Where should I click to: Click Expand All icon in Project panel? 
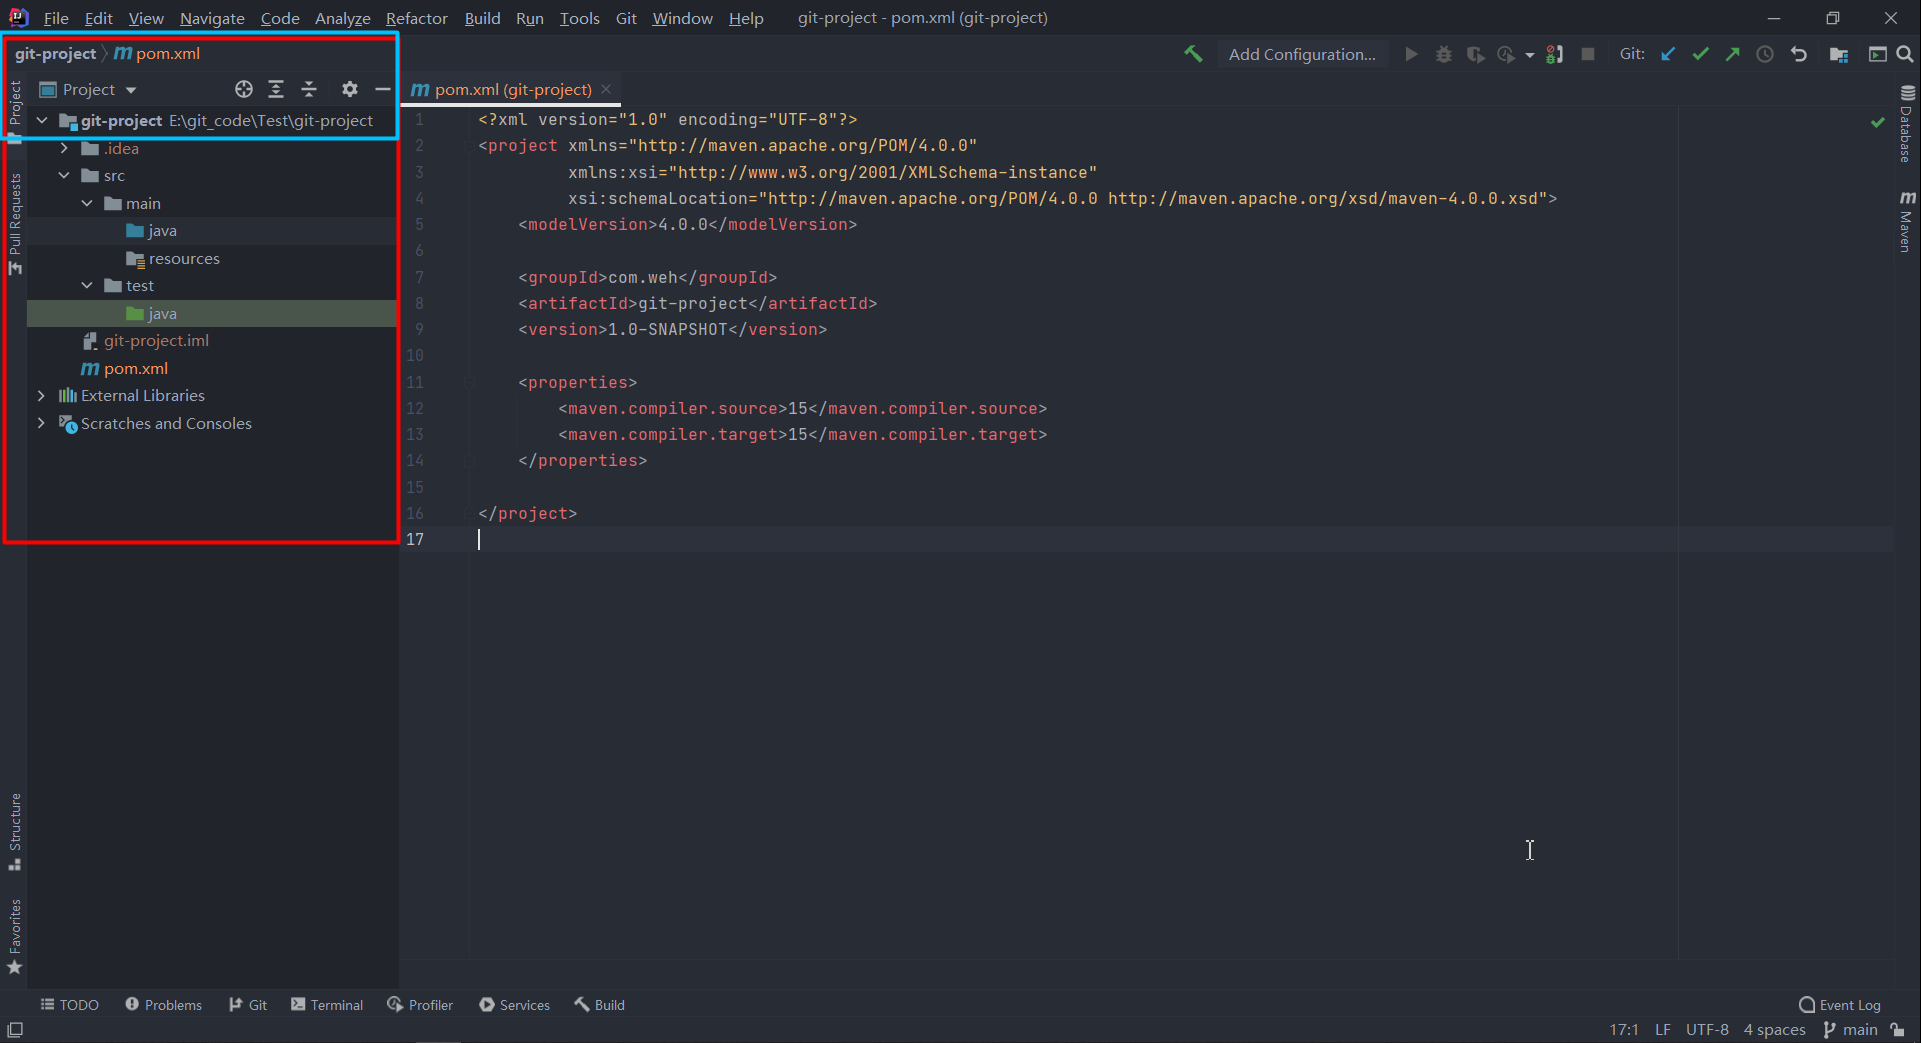pyautogui.click(x=276, y=89)
